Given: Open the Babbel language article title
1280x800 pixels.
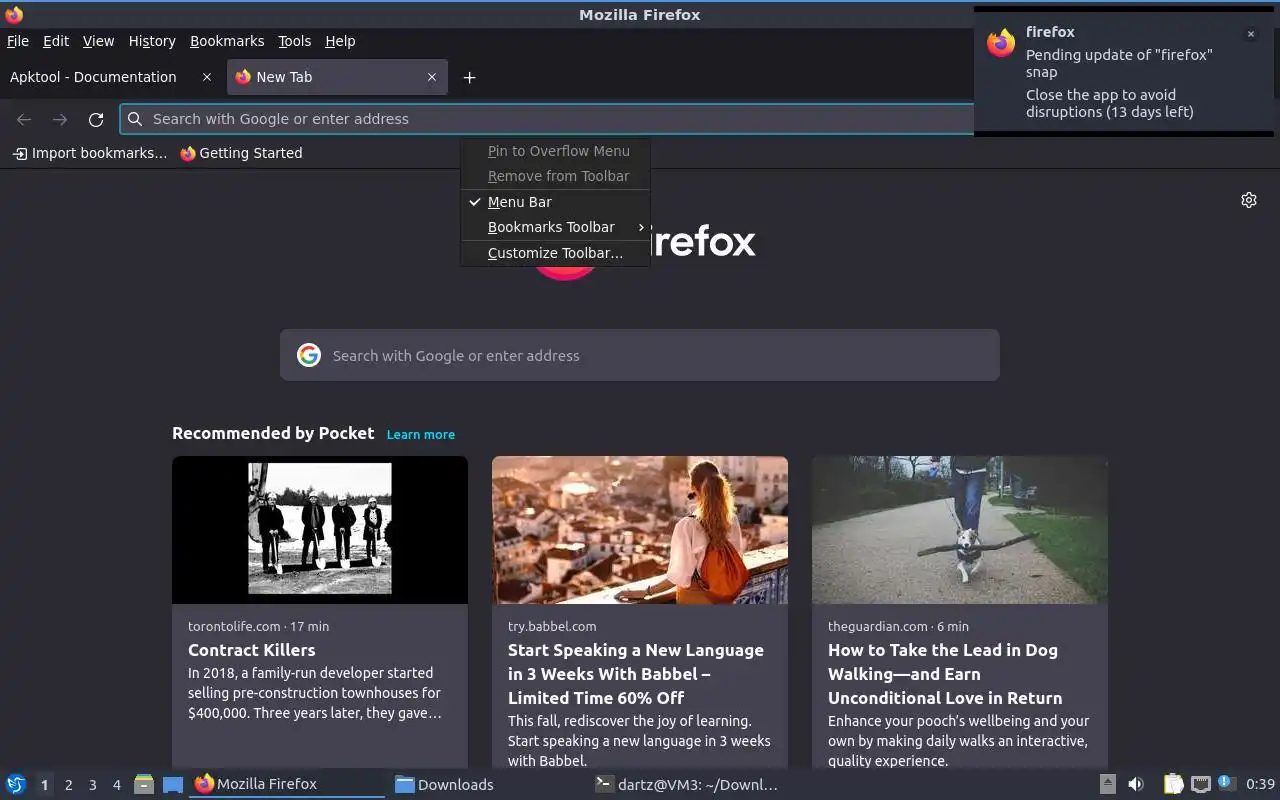Looking at the screenshot, I should [x=636, y=674].
